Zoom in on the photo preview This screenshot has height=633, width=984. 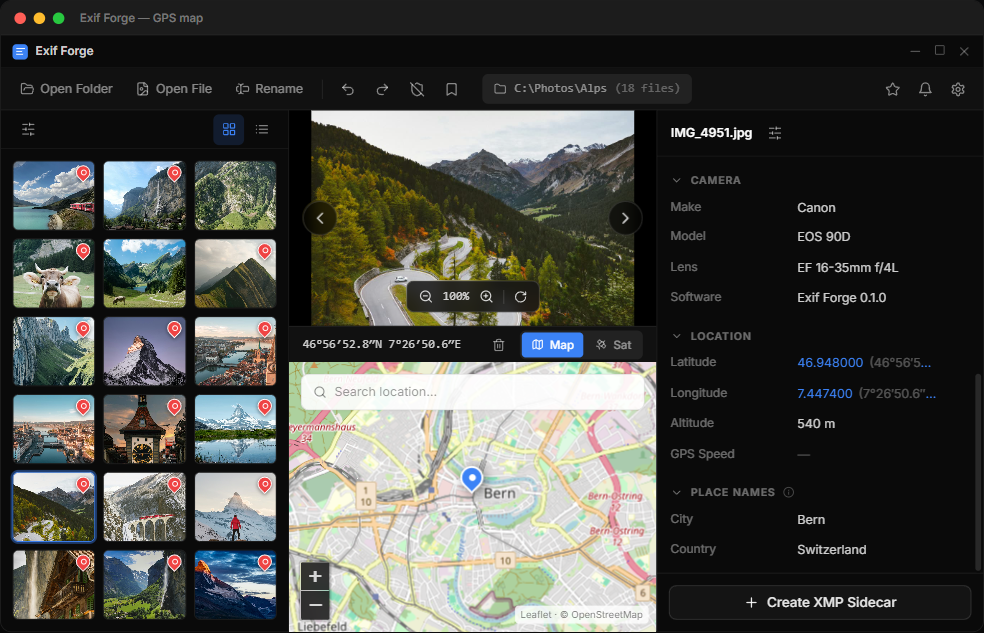click(x=486, y=296)
